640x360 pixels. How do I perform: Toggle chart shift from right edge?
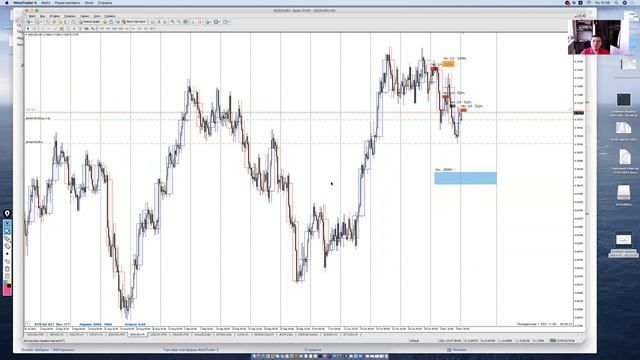pos(200,22)
